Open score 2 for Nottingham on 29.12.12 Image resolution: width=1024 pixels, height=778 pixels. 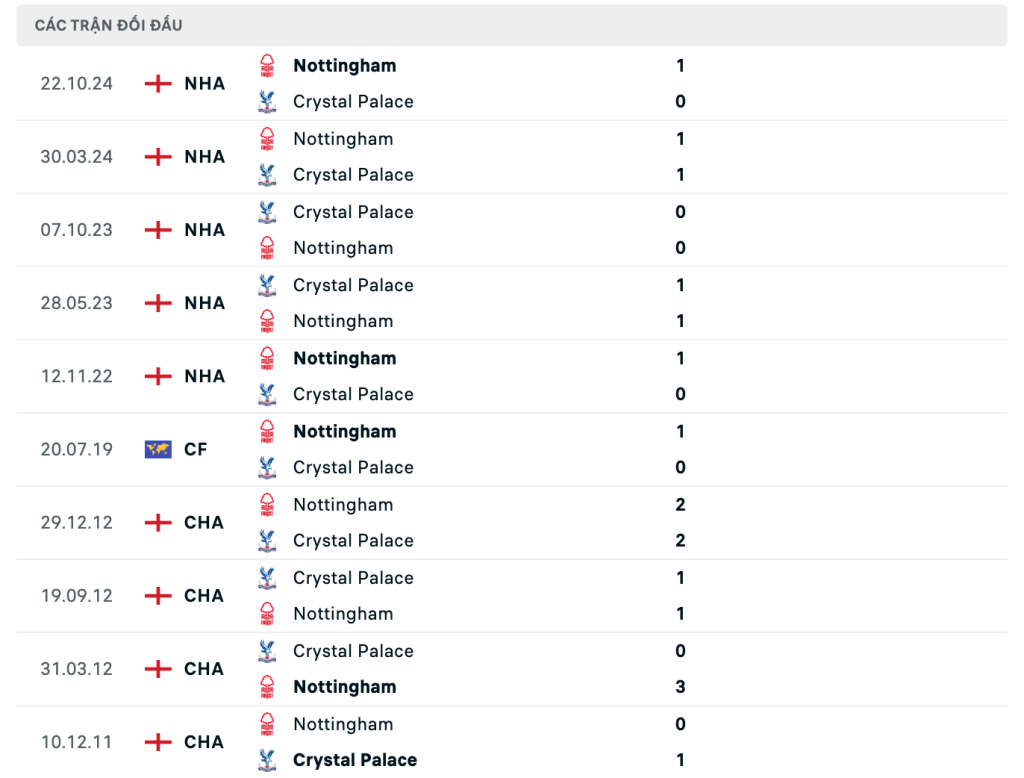coord(680,505)
